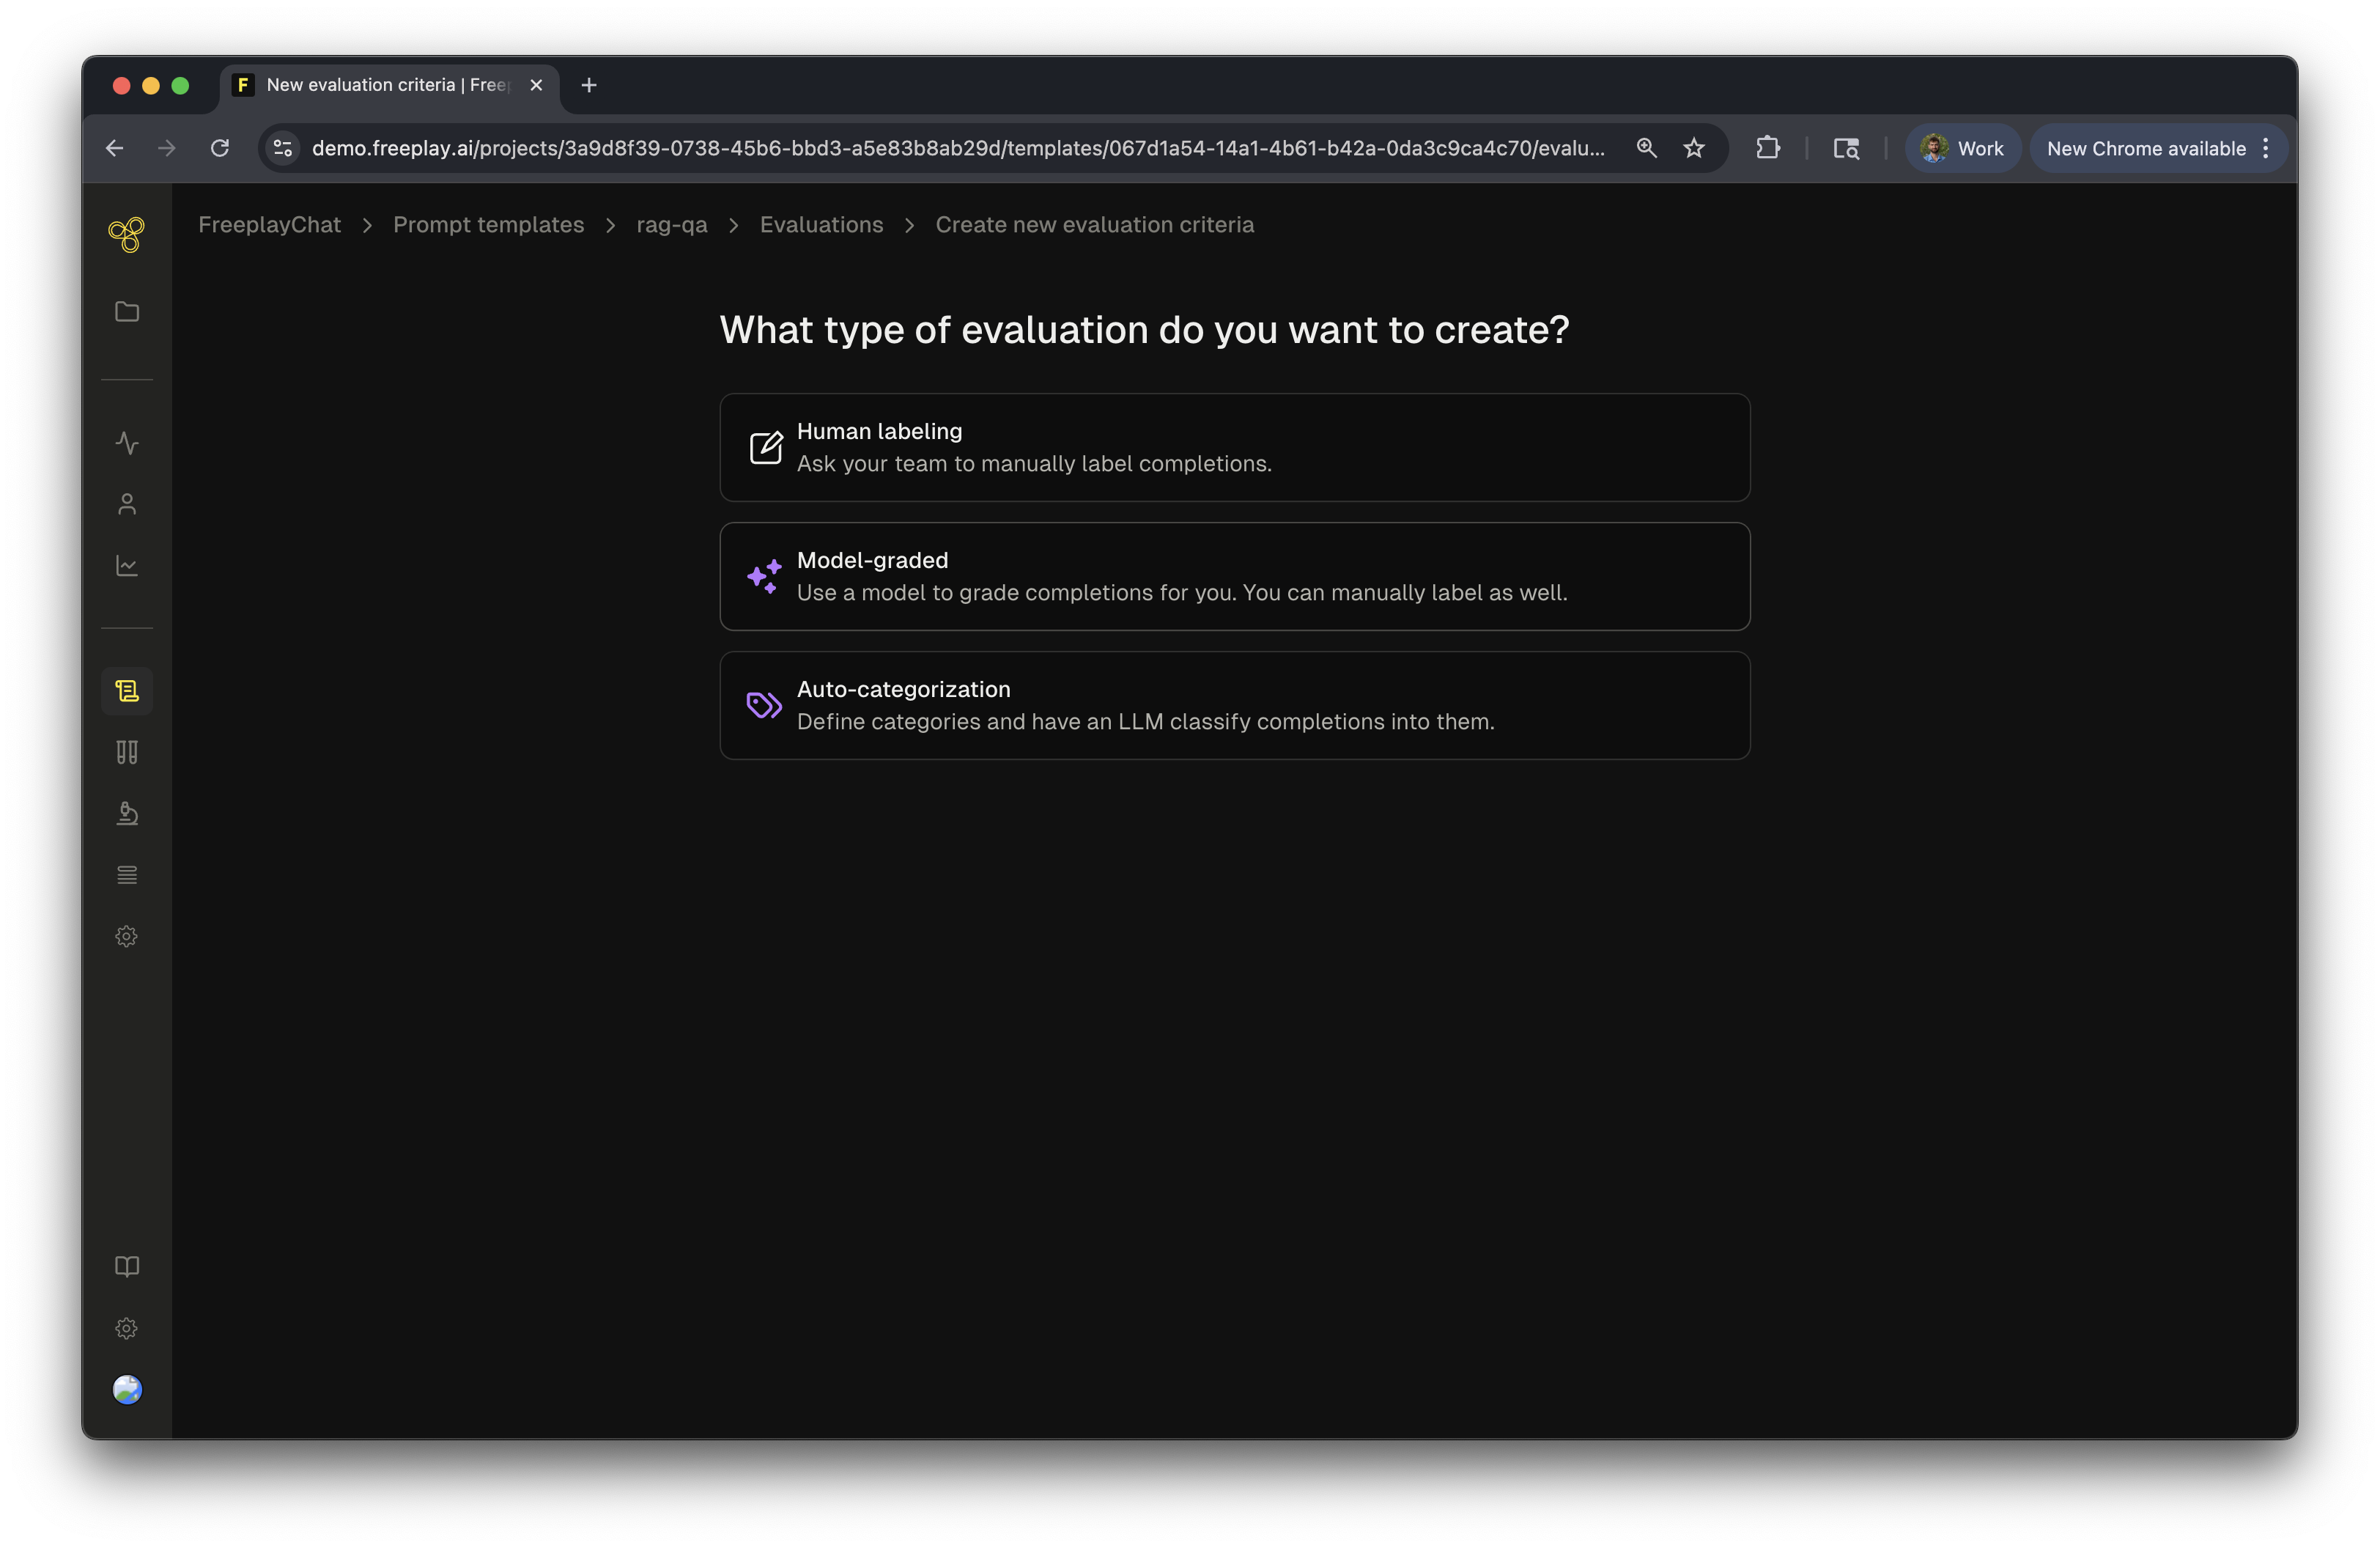Click the Freeplay logo icon in sidebar
Viewport: 2380px width, 1548px height.
pos(127,235)
